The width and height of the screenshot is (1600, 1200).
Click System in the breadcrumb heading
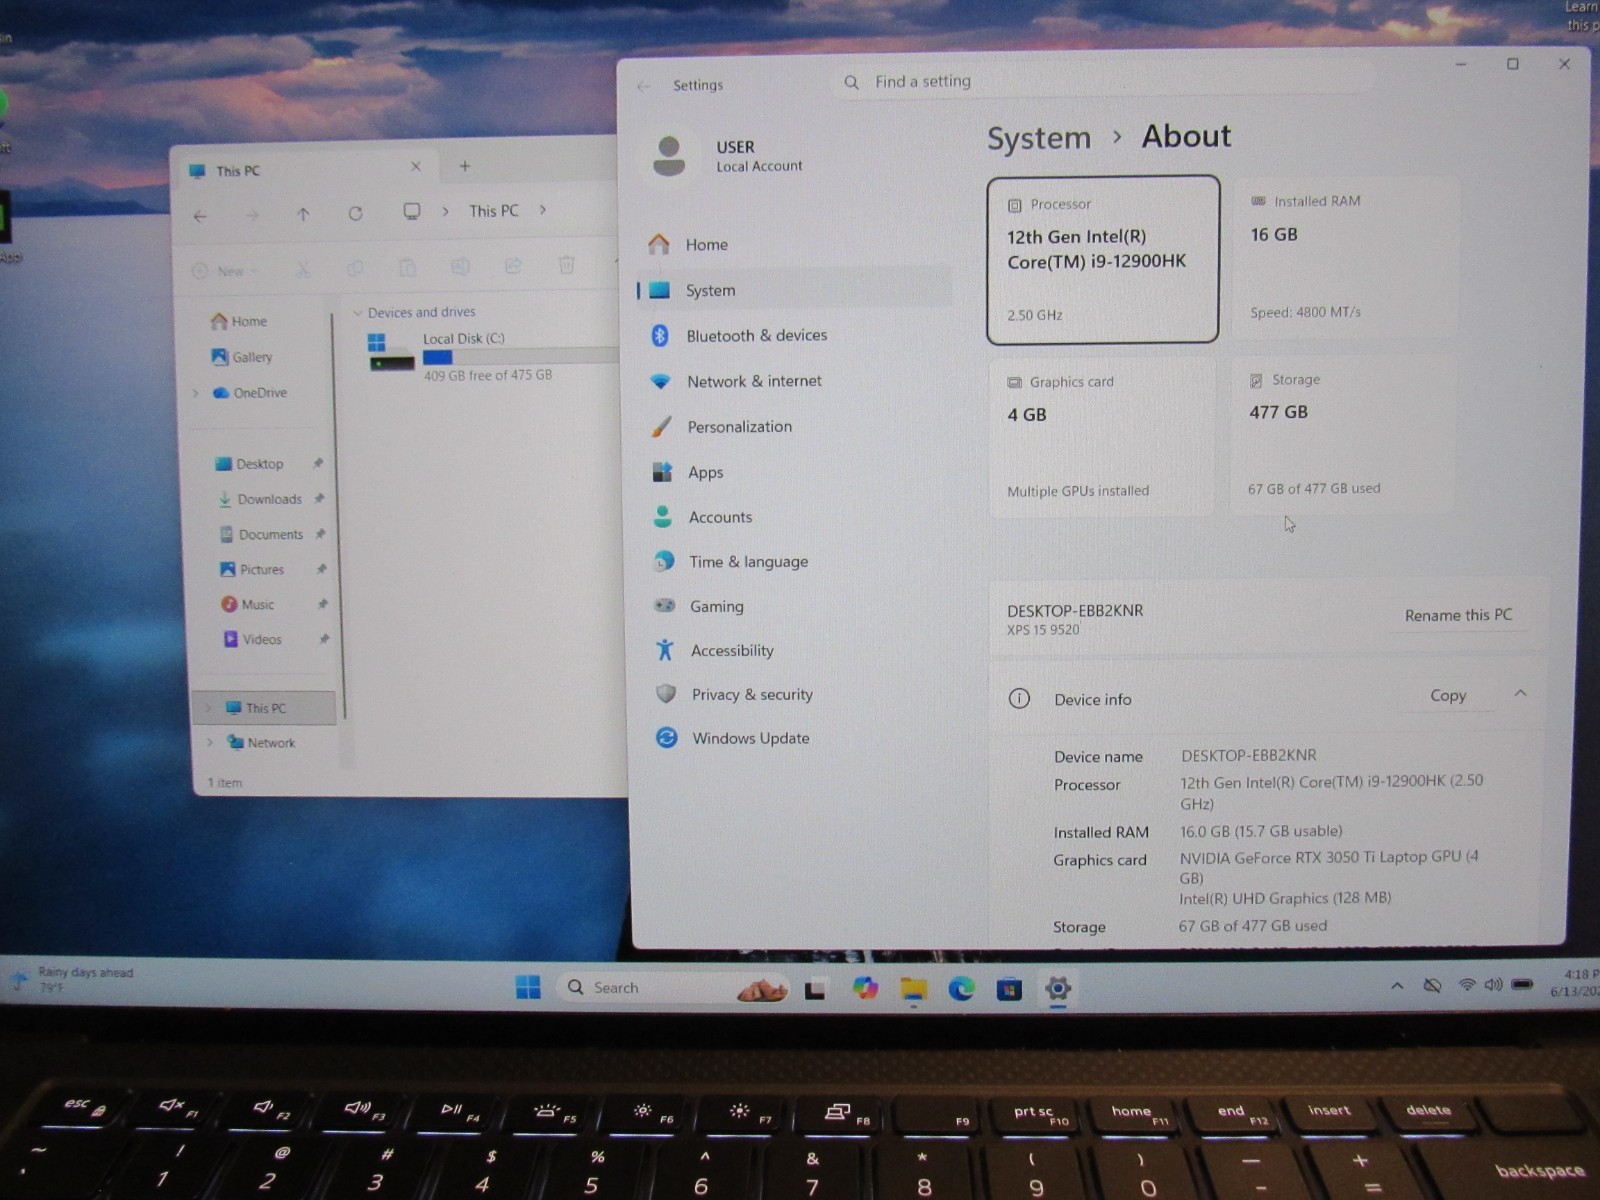1039,138
